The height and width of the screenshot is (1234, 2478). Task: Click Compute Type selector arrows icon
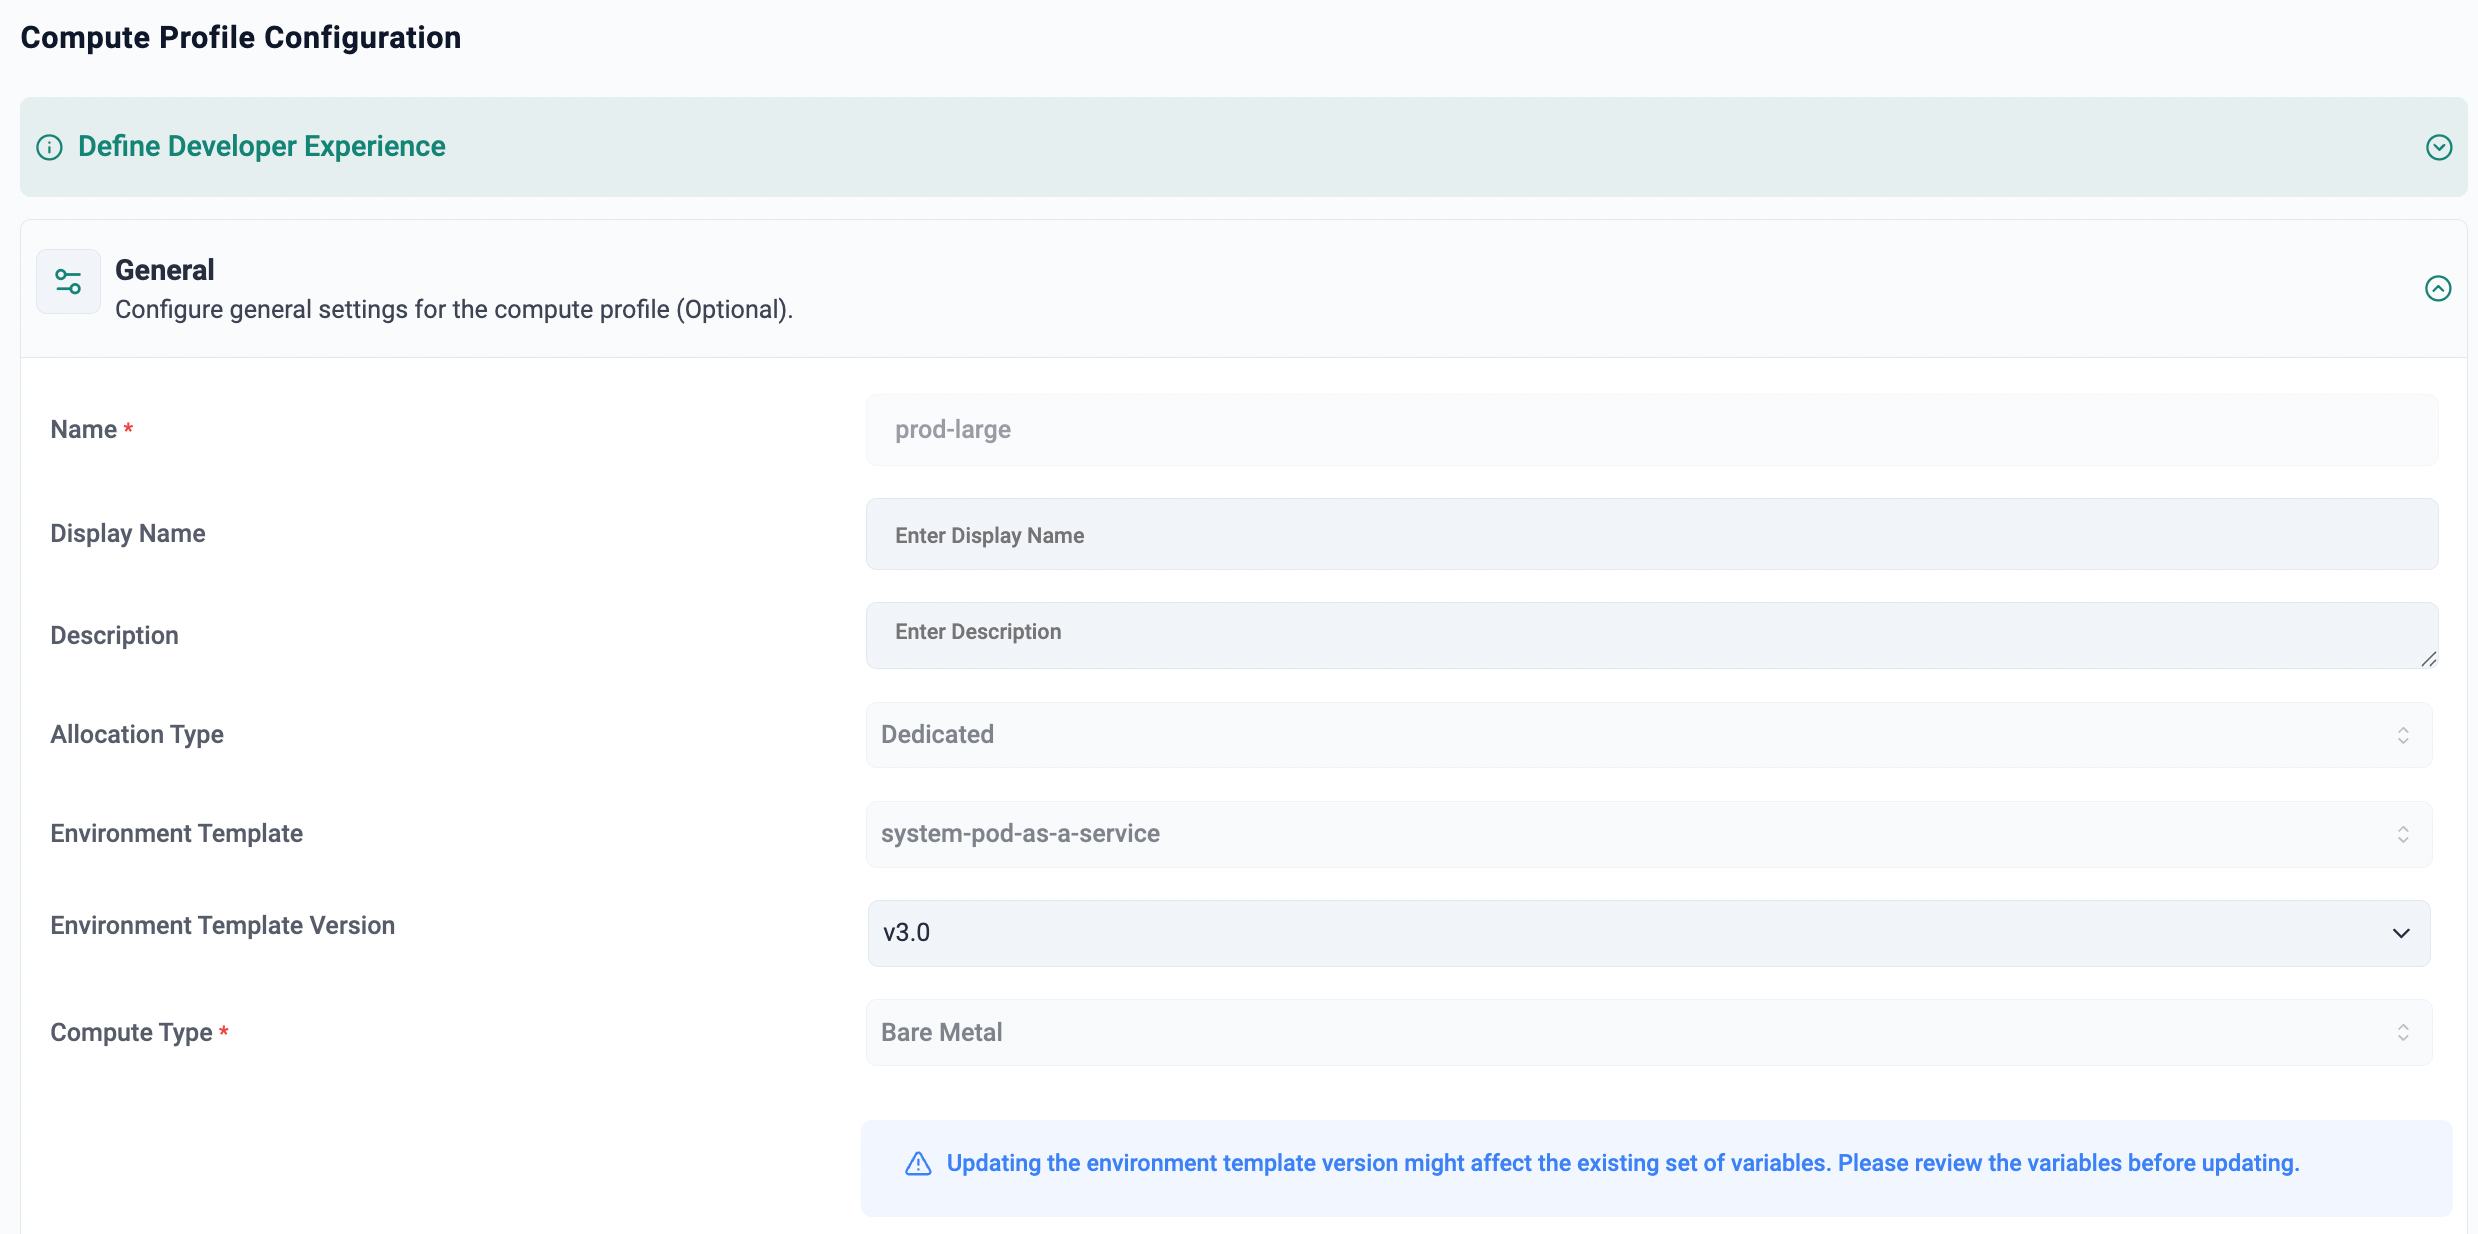click(x=2402, y=1032)
